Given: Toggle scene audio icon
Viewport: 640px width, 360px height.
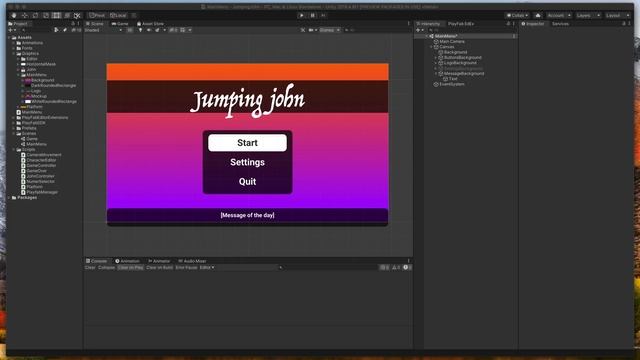Looking at the screenshot, I should (149, 30).
